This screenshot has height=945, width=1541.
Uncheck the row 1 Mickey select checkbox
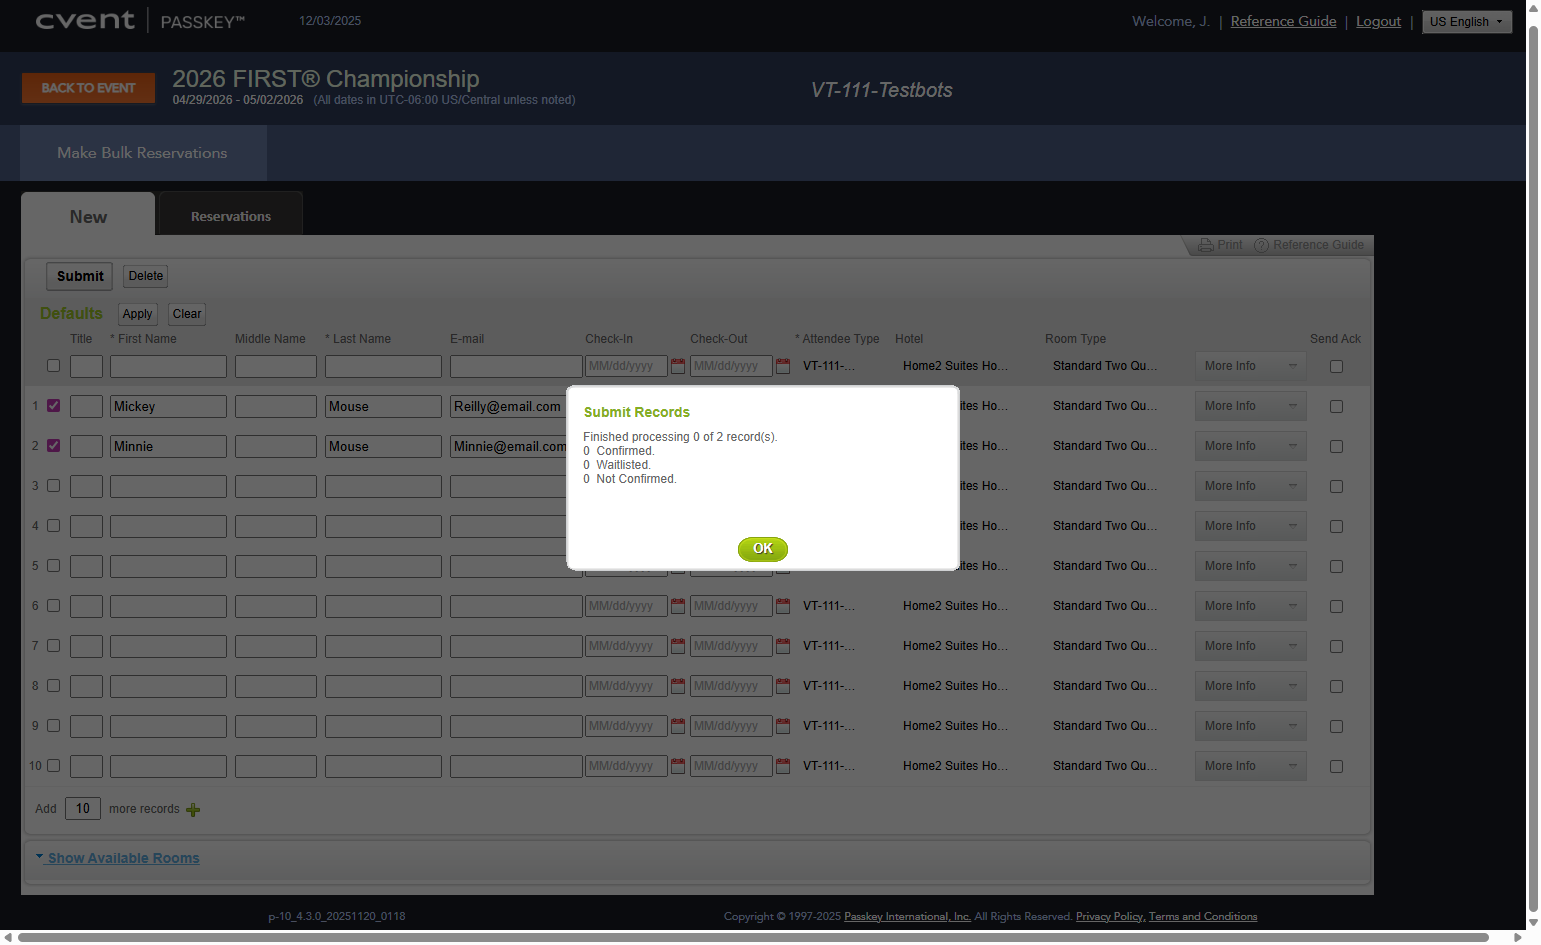(54, 406)
